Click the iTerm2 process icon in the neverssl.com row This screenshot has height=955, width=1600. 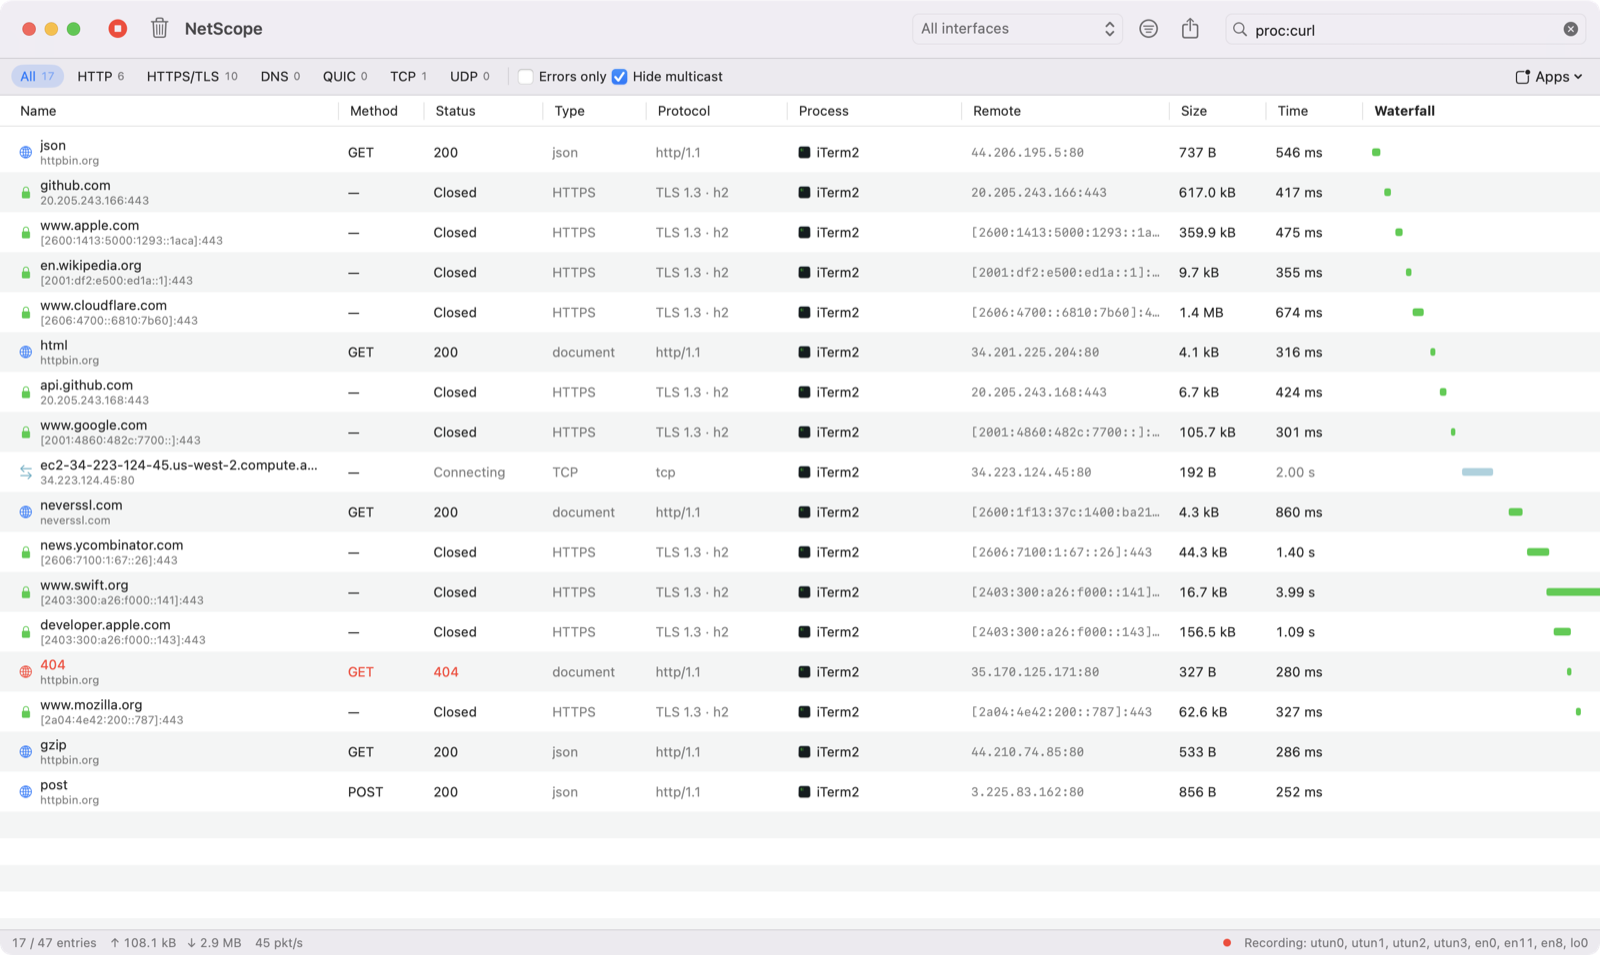pyautogui.click(x=804, y=512)
